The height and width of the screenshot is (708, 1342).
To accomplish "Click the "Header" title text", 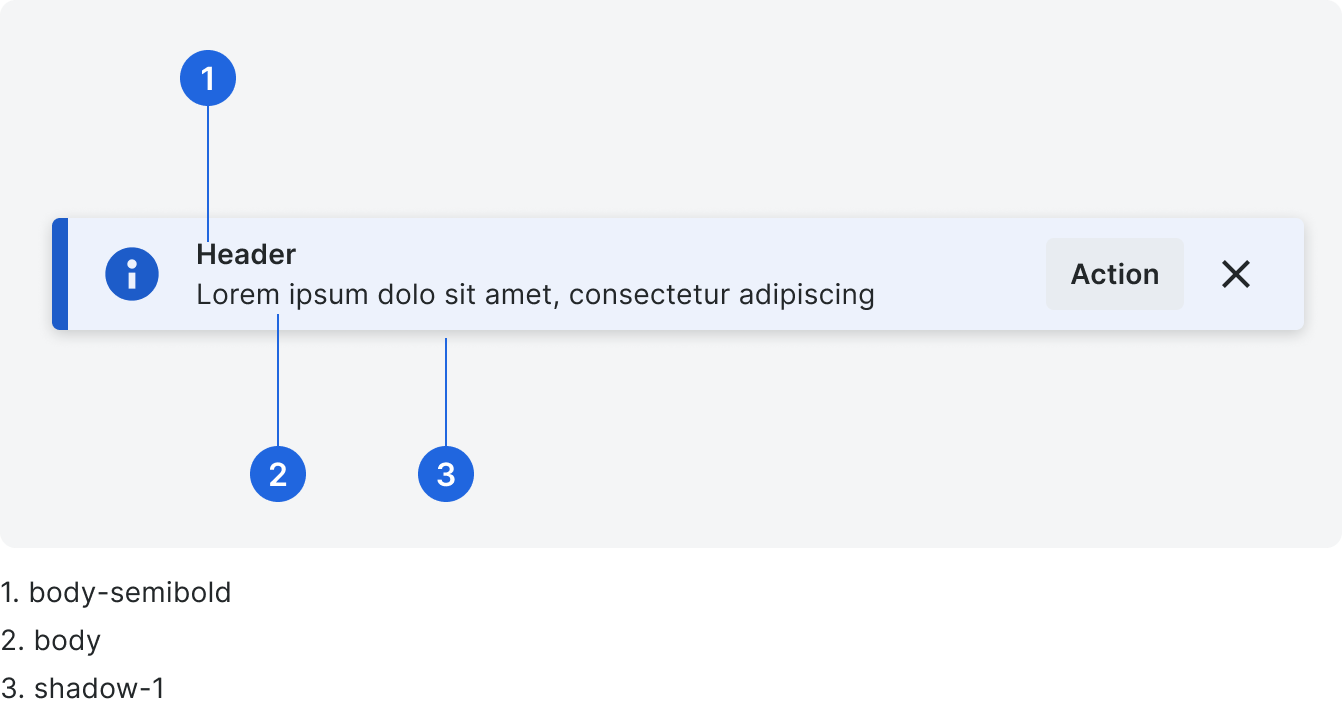I will 246,255.
